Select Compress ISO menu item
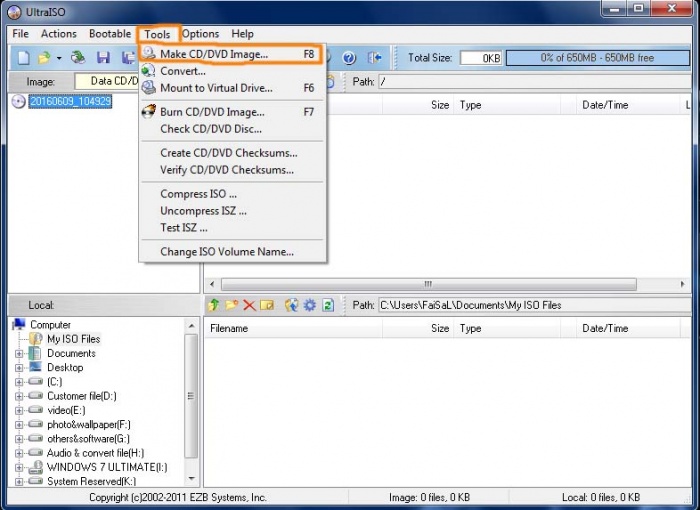 pos(198,194)
